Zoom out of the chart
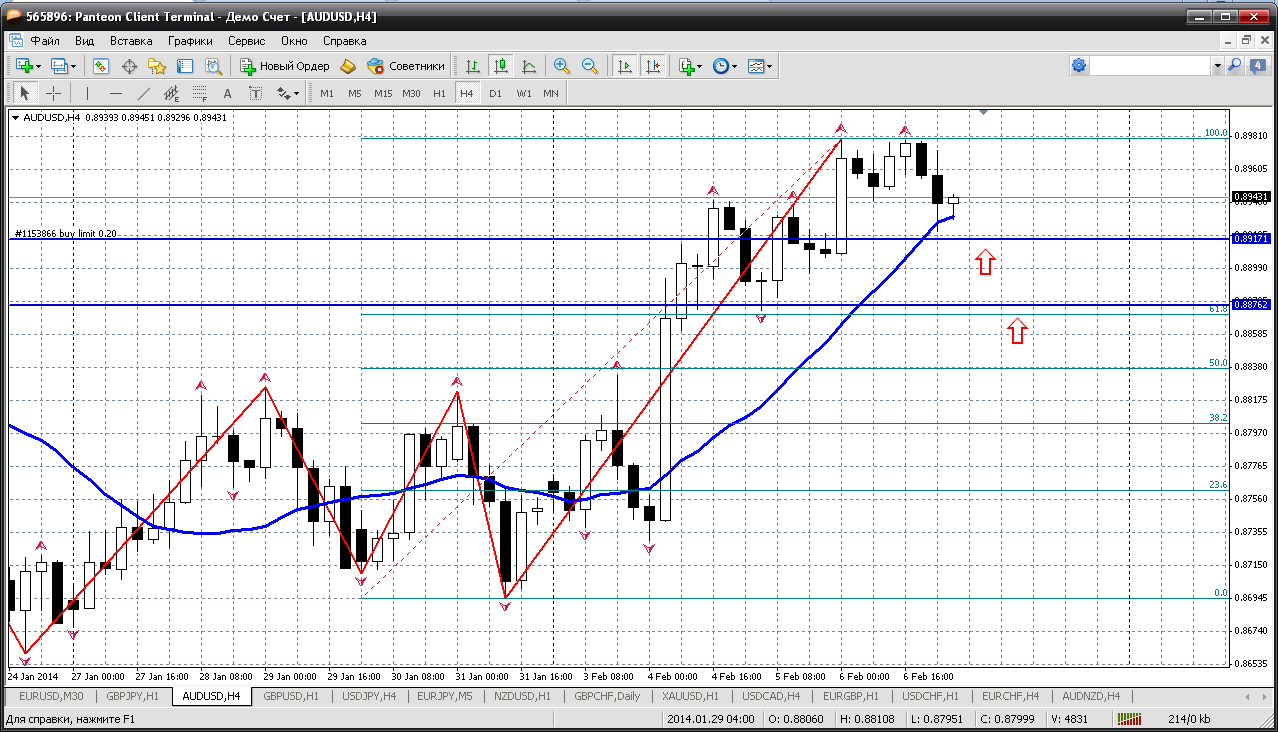The image size is (1278, 732). tap(590, 66)
